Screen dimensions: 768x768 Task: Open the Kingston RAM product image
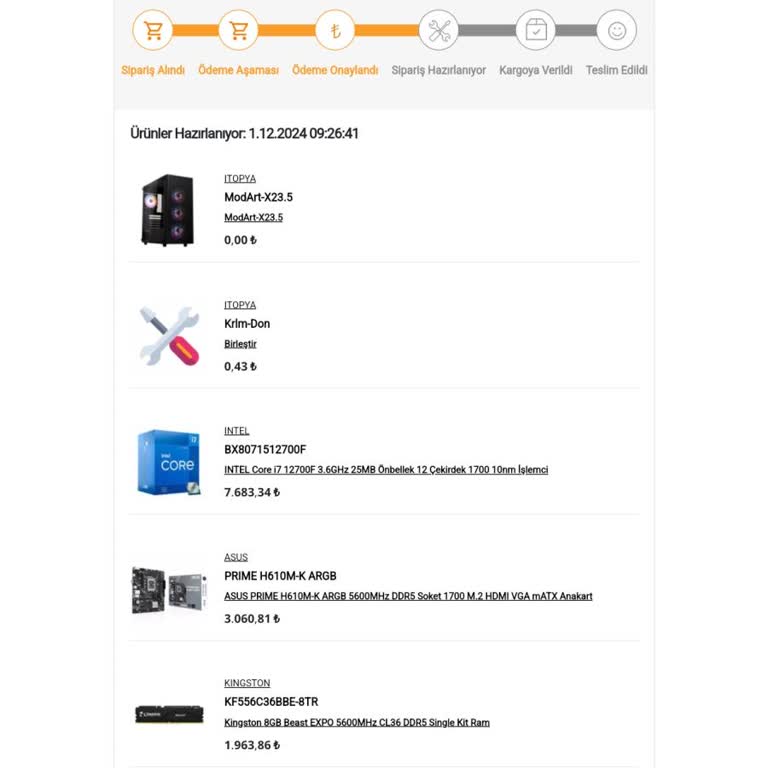(x=169, y=714)
